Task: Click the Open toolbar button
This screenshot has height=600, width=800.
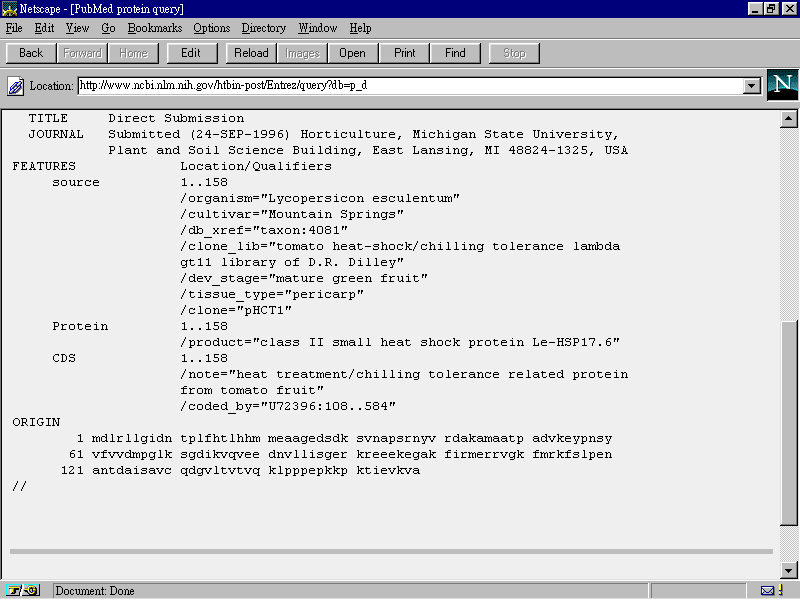Action: coord(352,53)
